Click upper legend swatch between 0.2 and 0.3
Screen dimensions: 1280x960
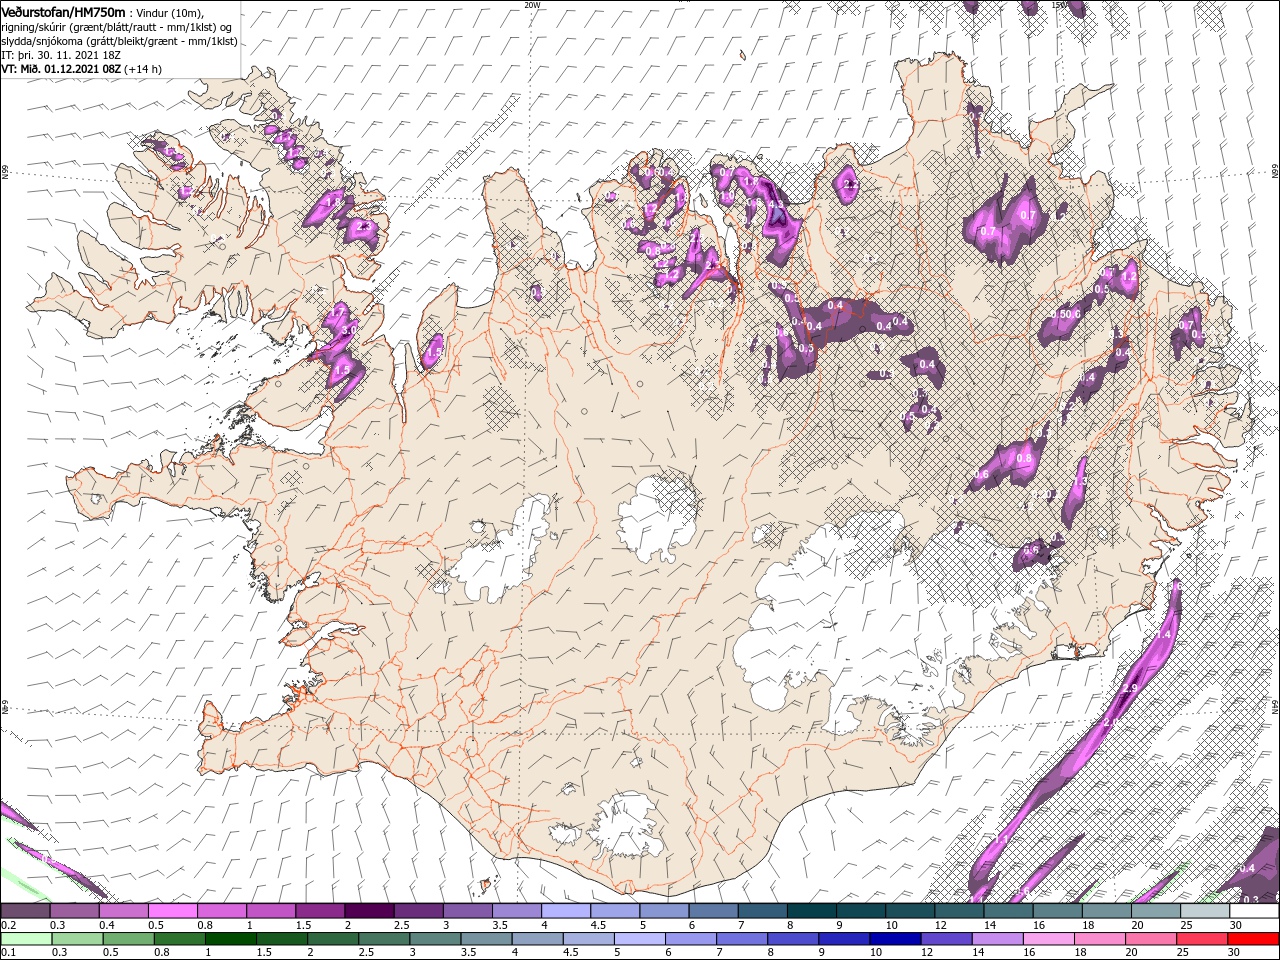coord(25,911)
